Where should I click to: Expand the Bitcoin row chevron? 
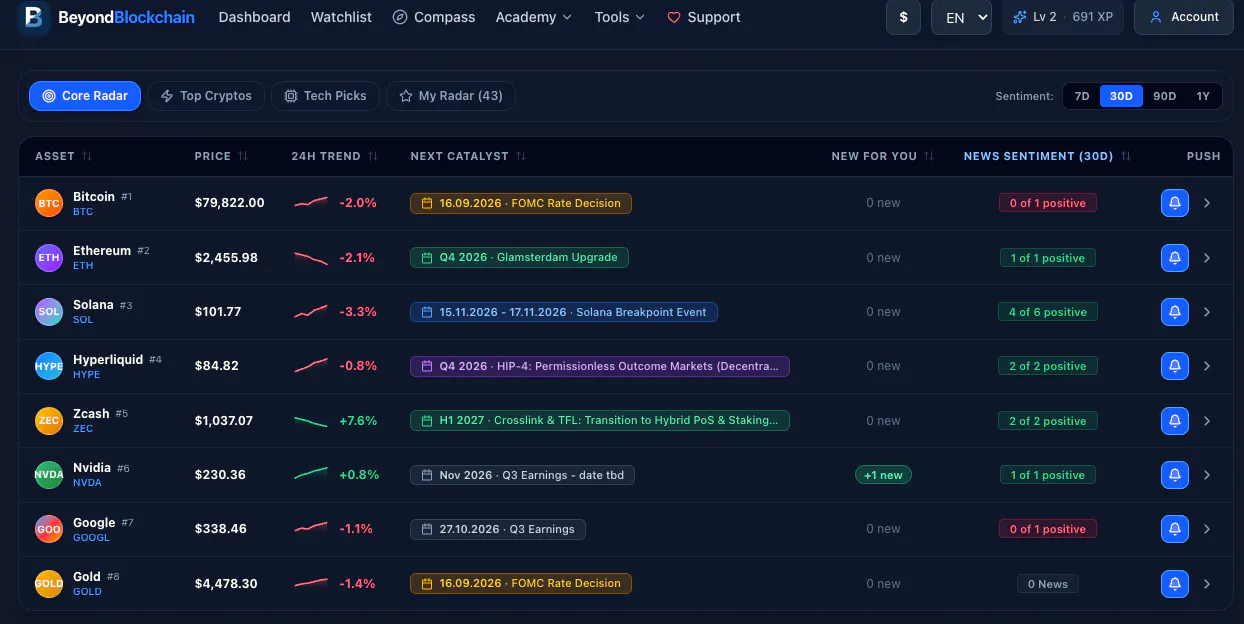pos(1207,203)
